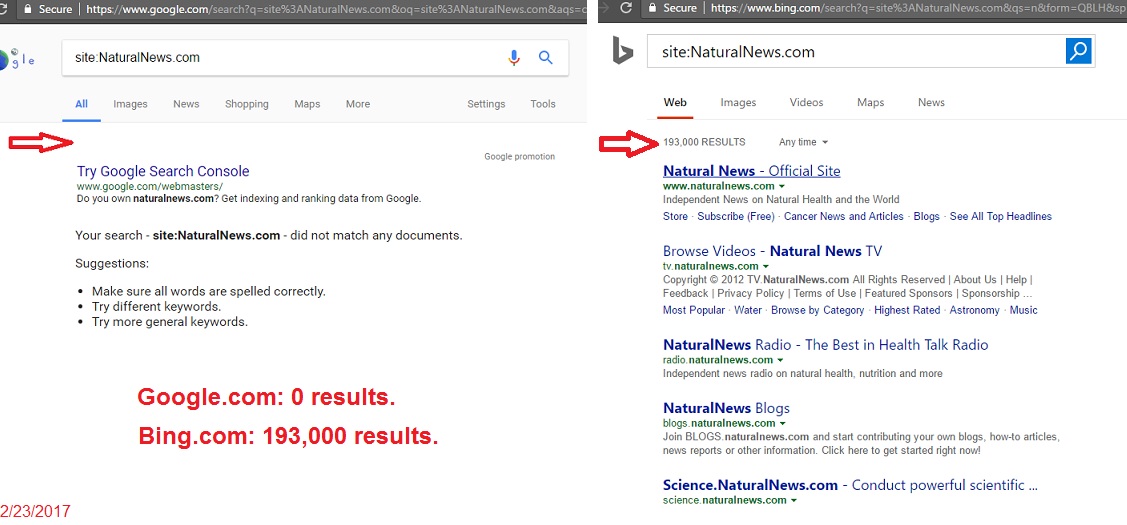Image resolution: width=1127 pixels, height=525 pixels.
Task: Expand the arrow beside blogs.naturalnews.com
Action: pyautogui.click(x=782, y=424)
